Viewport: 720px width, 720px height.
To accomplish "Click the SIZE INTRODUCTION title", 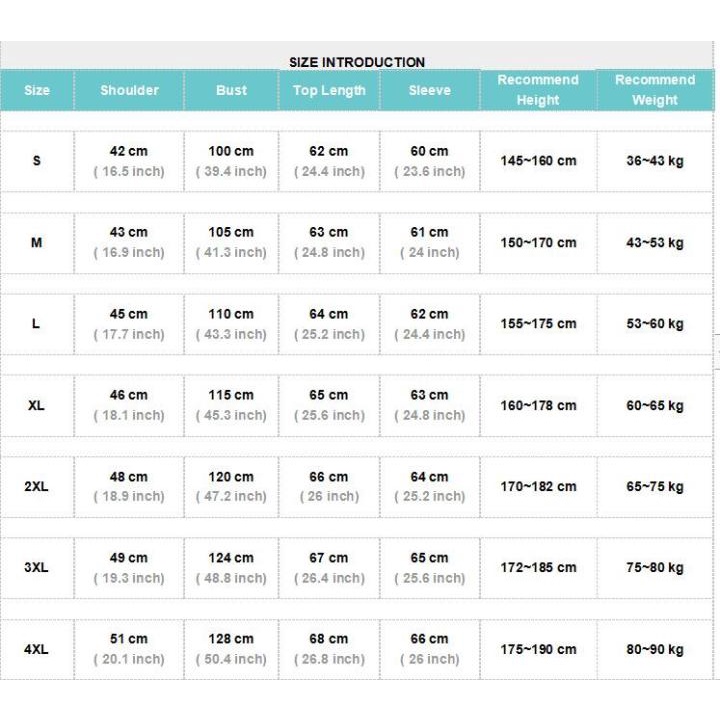I will tap(357, 62).
